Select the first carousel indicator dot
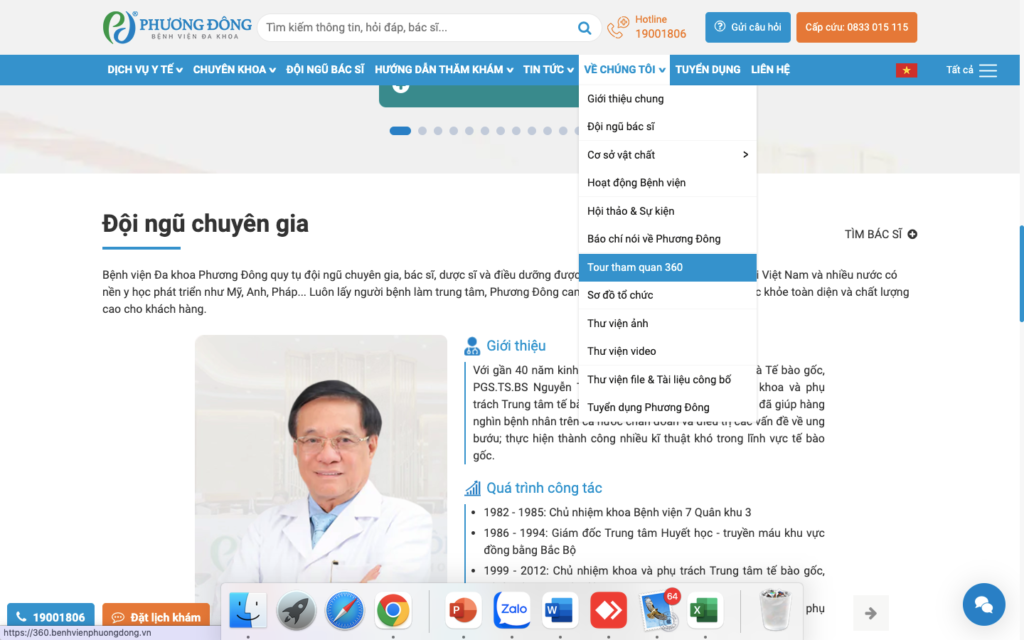 tap(400, 131)
